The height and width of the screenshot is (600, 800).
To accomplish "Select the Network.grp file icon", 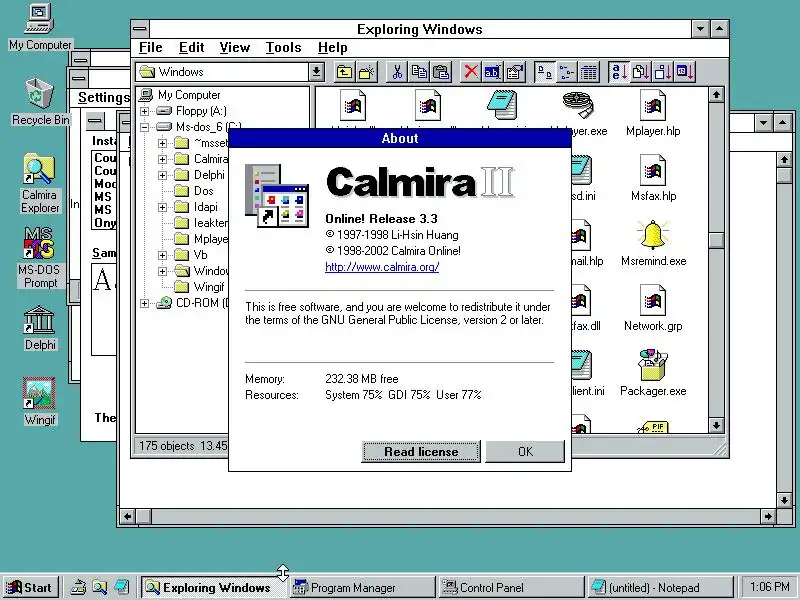I will pos(653,308).
